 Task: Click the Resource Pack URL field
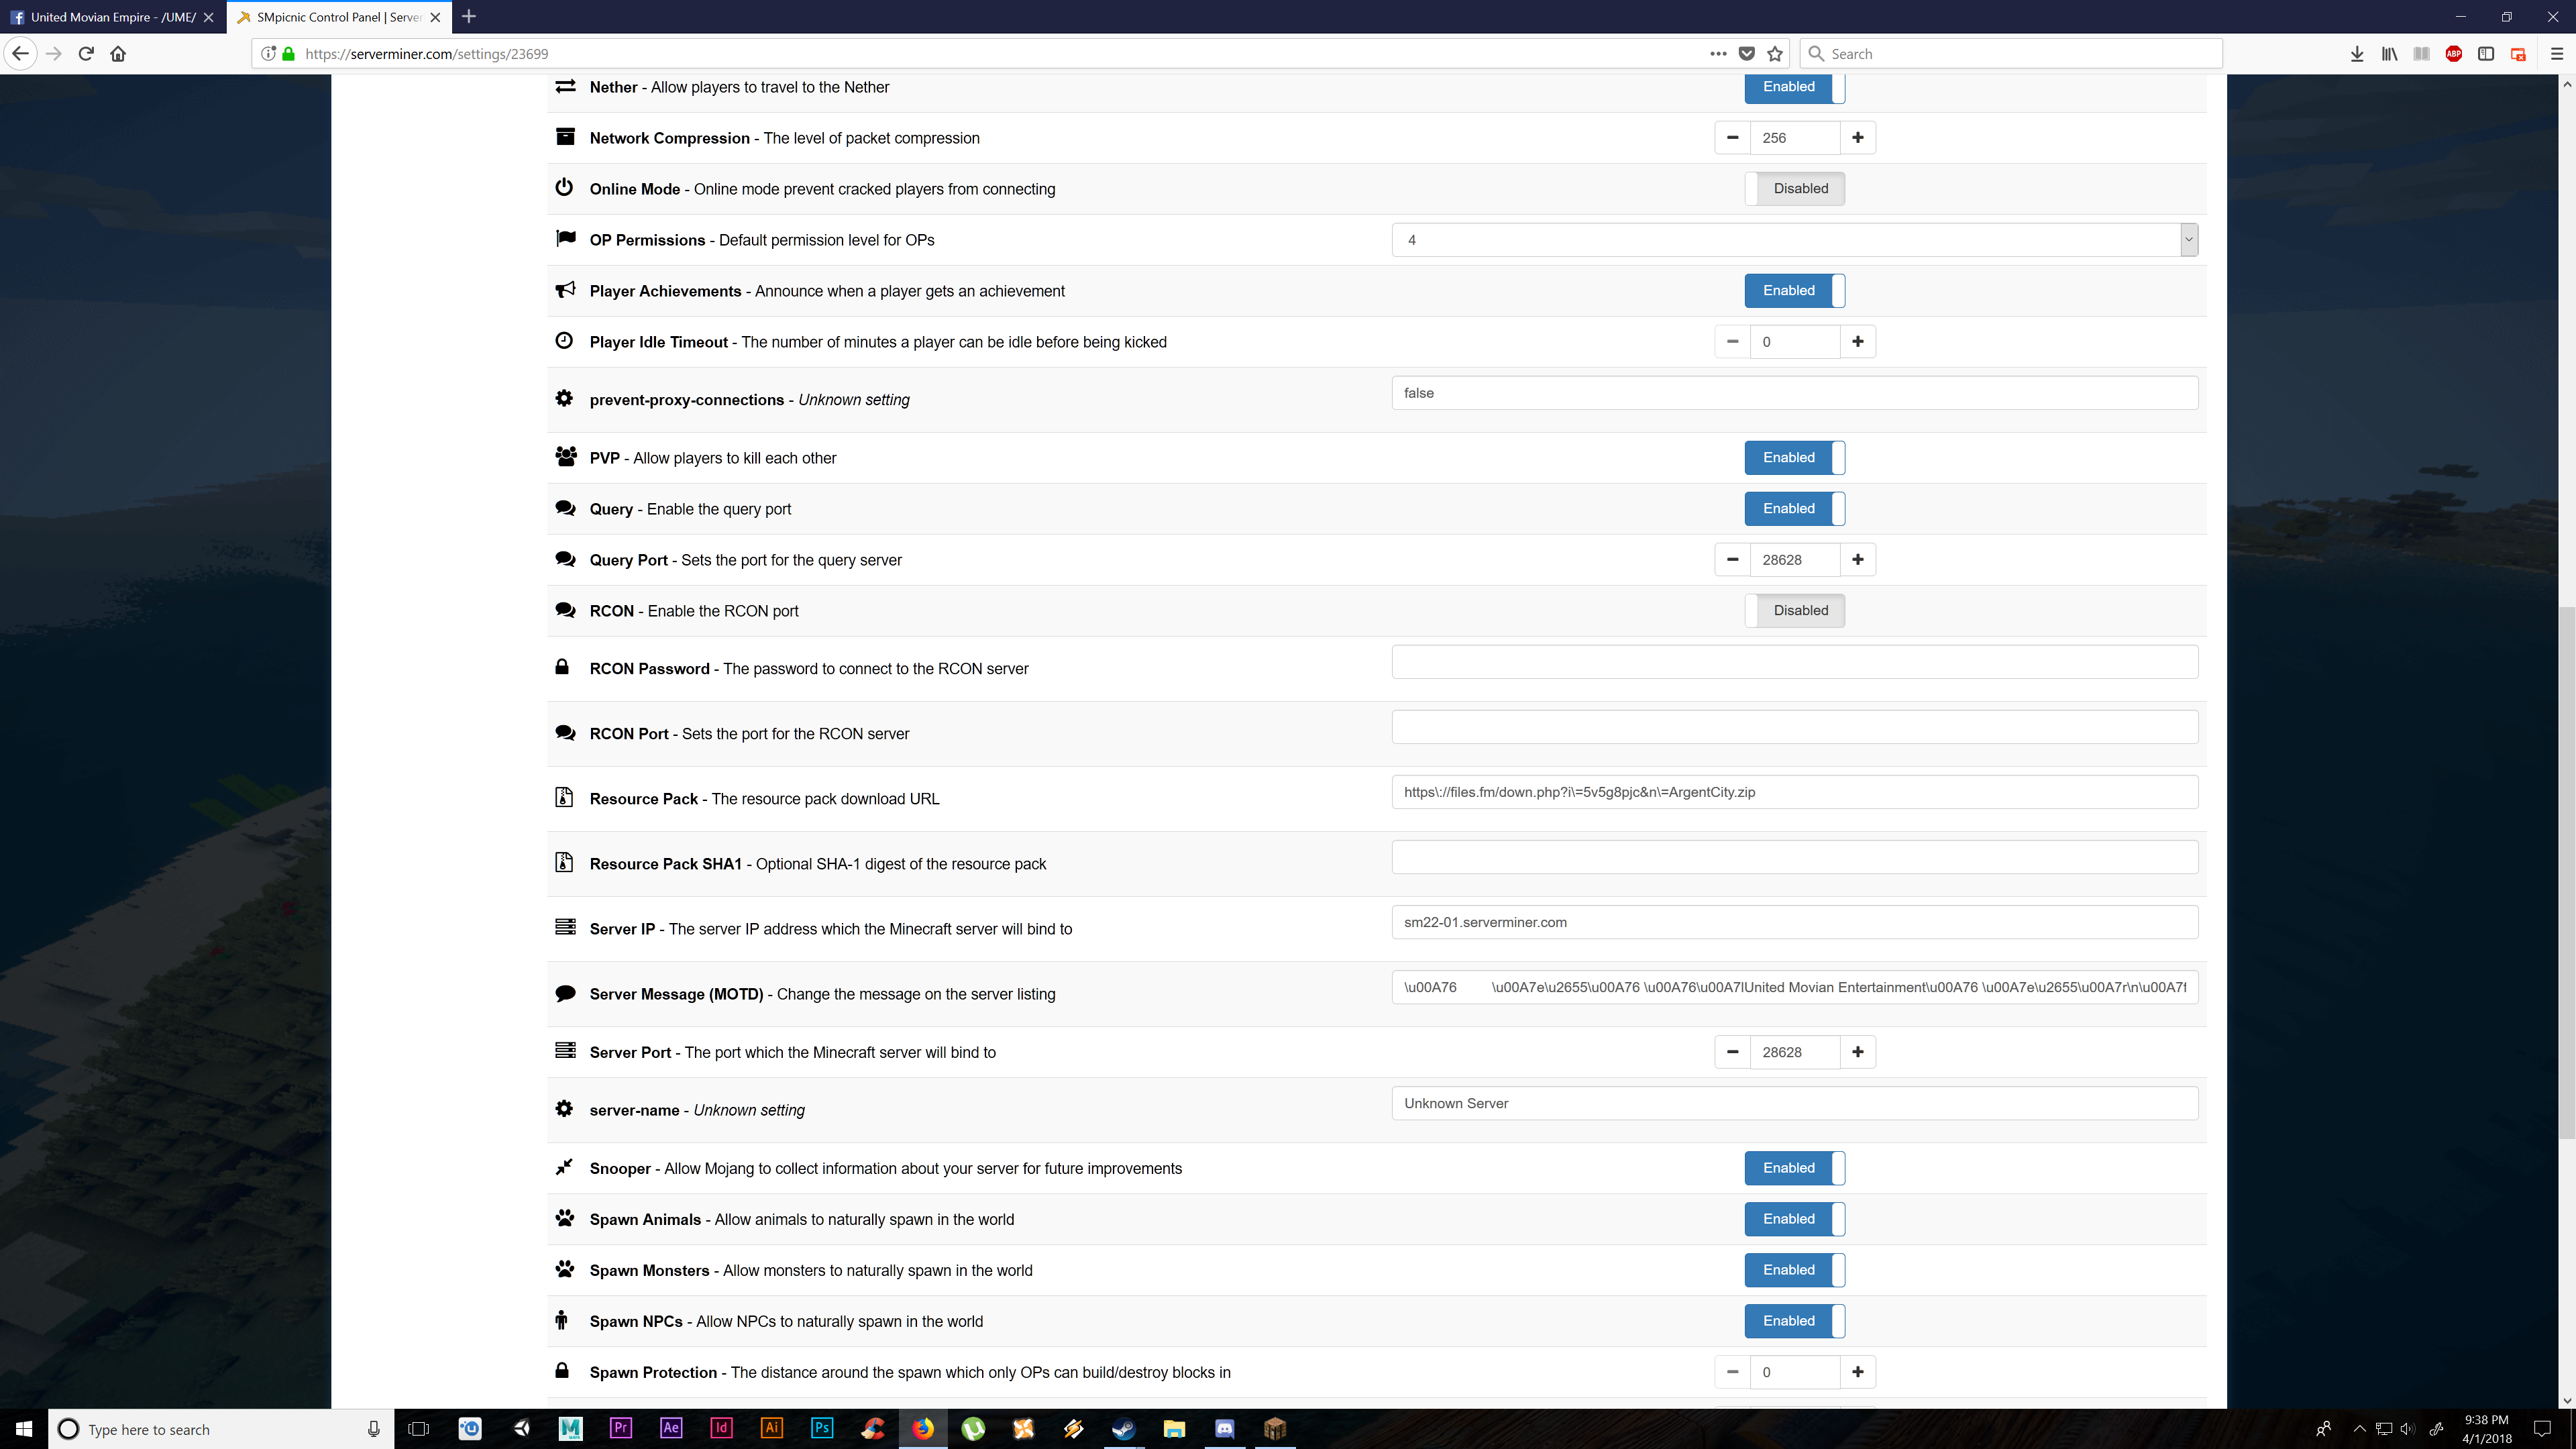(1794, 792)
